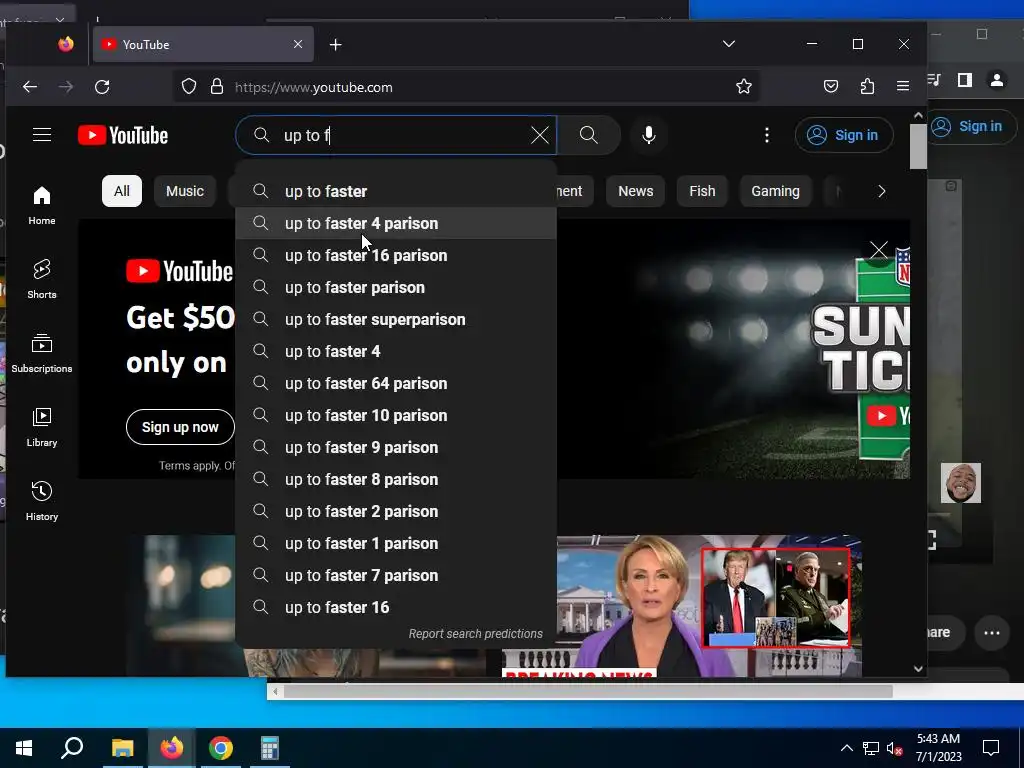Choose suggestion "up to faster 16"
Screen dimensions: 1024x768
coord(396,607)
